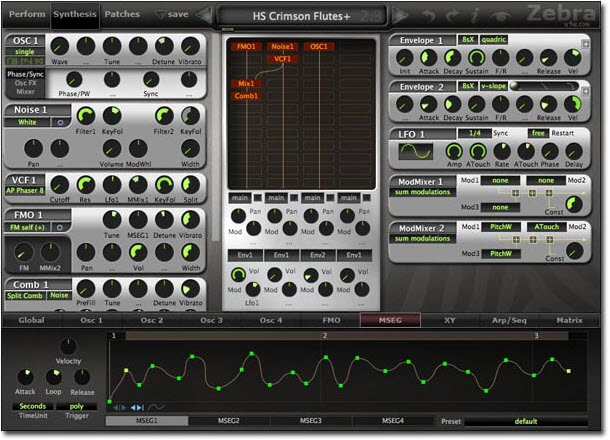Open the Noise 1 White type dropdown
The width and height of the screenshot is (610, 440).
click(x=26, y=122)
